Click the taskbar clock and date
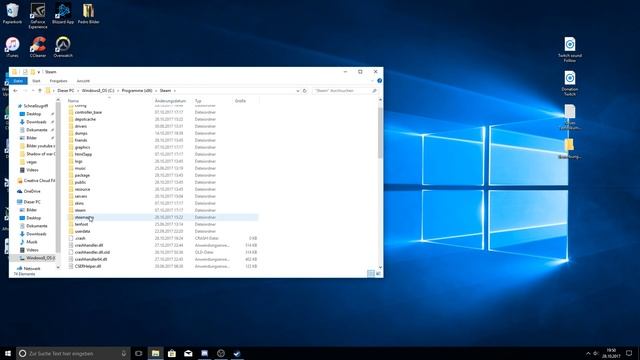Screen dimensions: 640x360 point(611,353)
